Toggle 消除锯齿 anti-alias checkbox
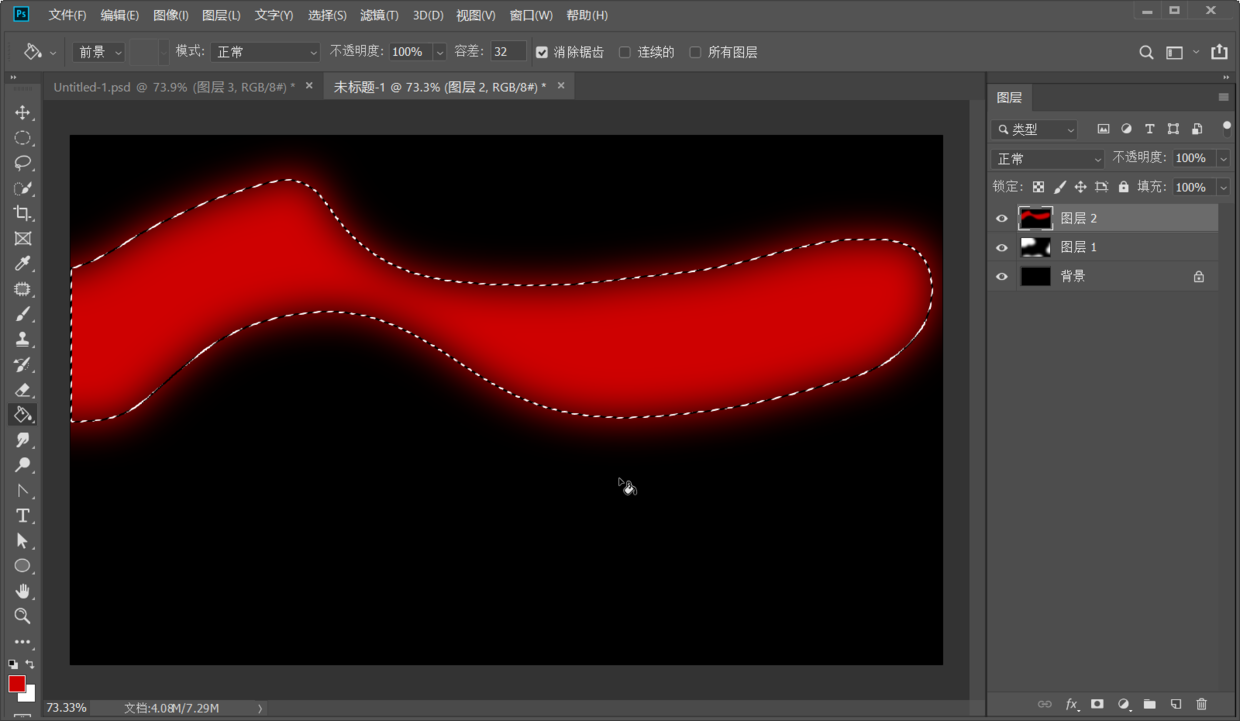The image size is (1240, 721). click(542, 51)
